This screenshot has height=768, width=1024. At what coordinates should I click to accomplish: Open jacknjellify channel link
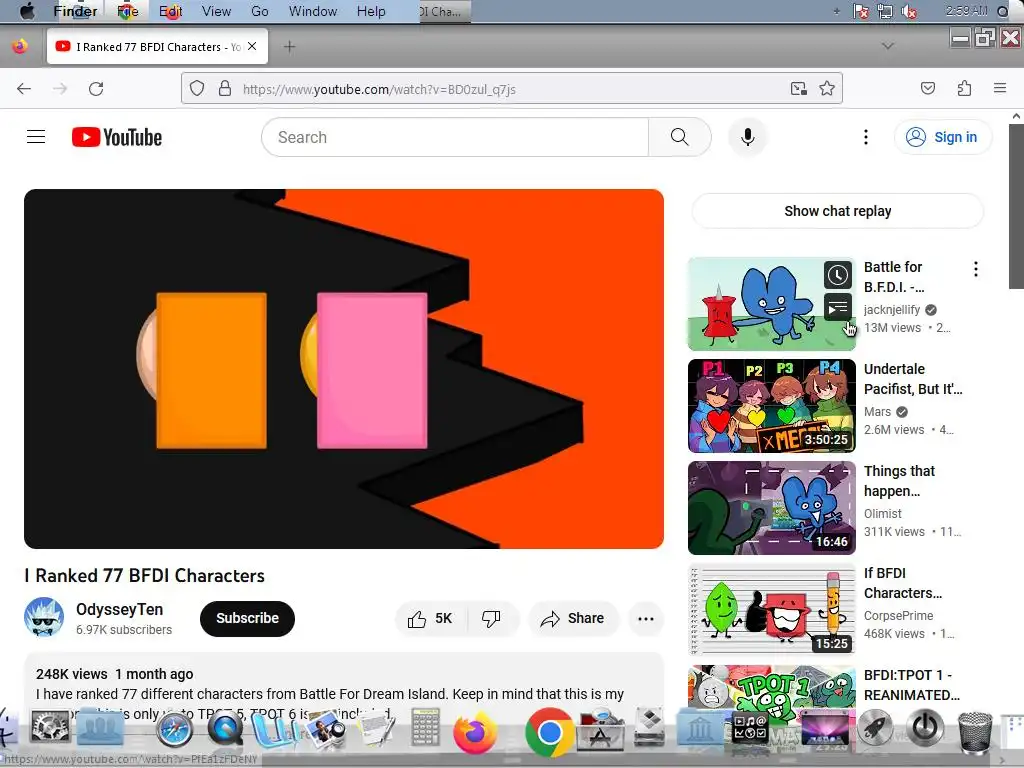pyautogui.click(x=892, y=310)
